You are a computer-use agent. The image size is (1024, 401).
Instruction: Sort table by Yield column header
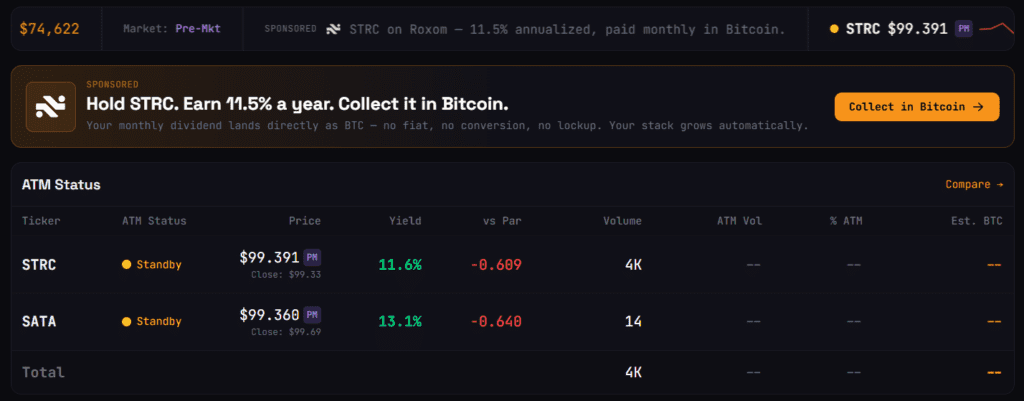(x=405, y=221)
